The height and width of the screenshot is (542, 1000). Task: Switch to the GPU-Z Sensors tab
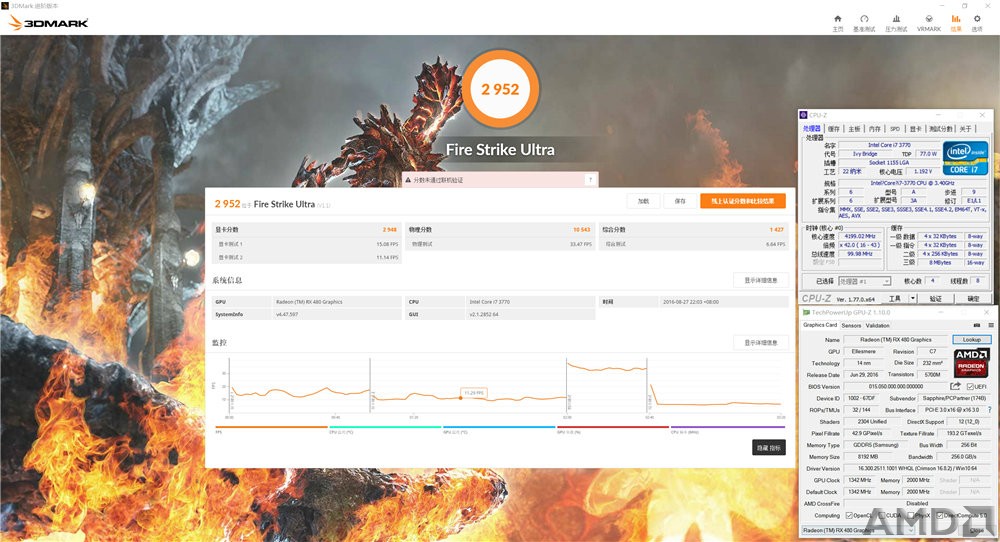851,325
